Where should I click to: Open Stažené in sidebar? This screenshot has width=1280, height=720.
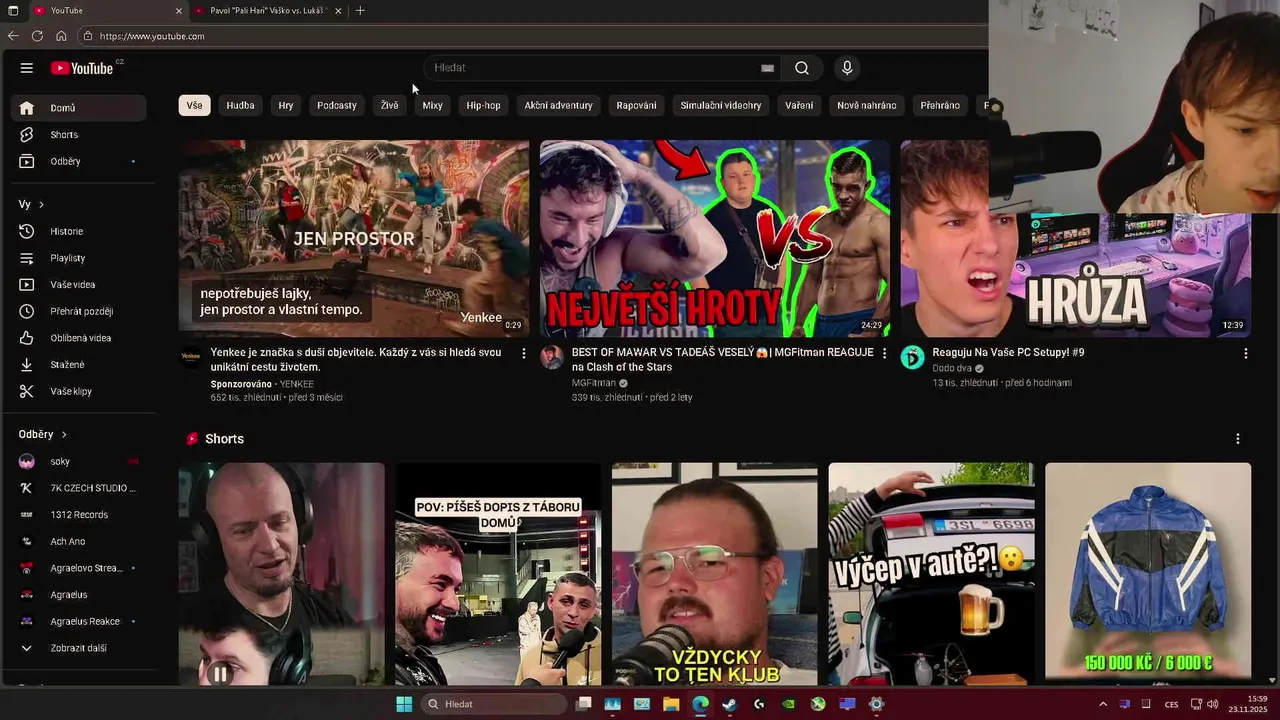tap(80, 365)
